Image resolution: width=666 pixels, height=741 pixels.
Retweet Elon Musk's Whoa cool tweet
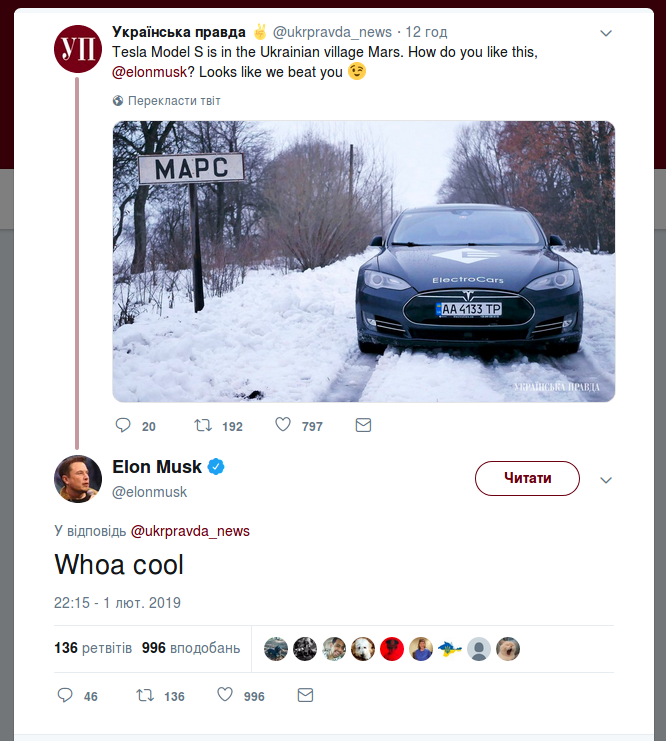[144, 695]
